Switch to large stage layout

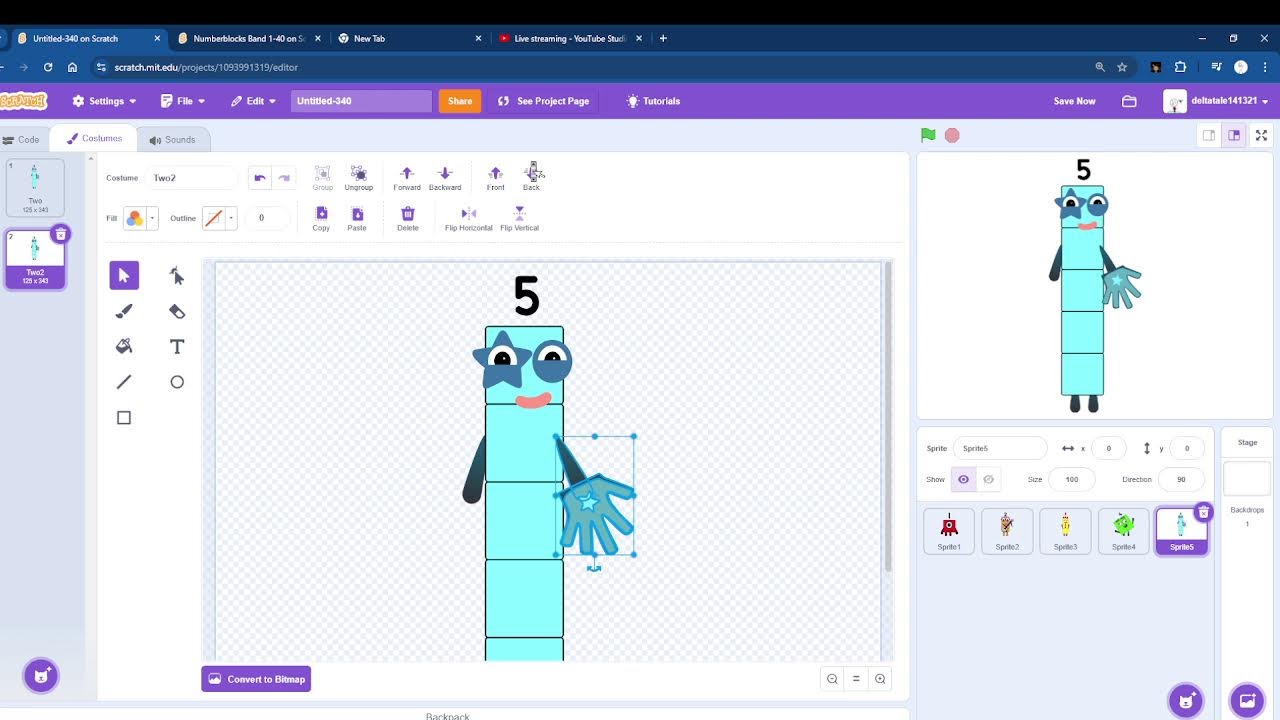tap(1234, 135)
